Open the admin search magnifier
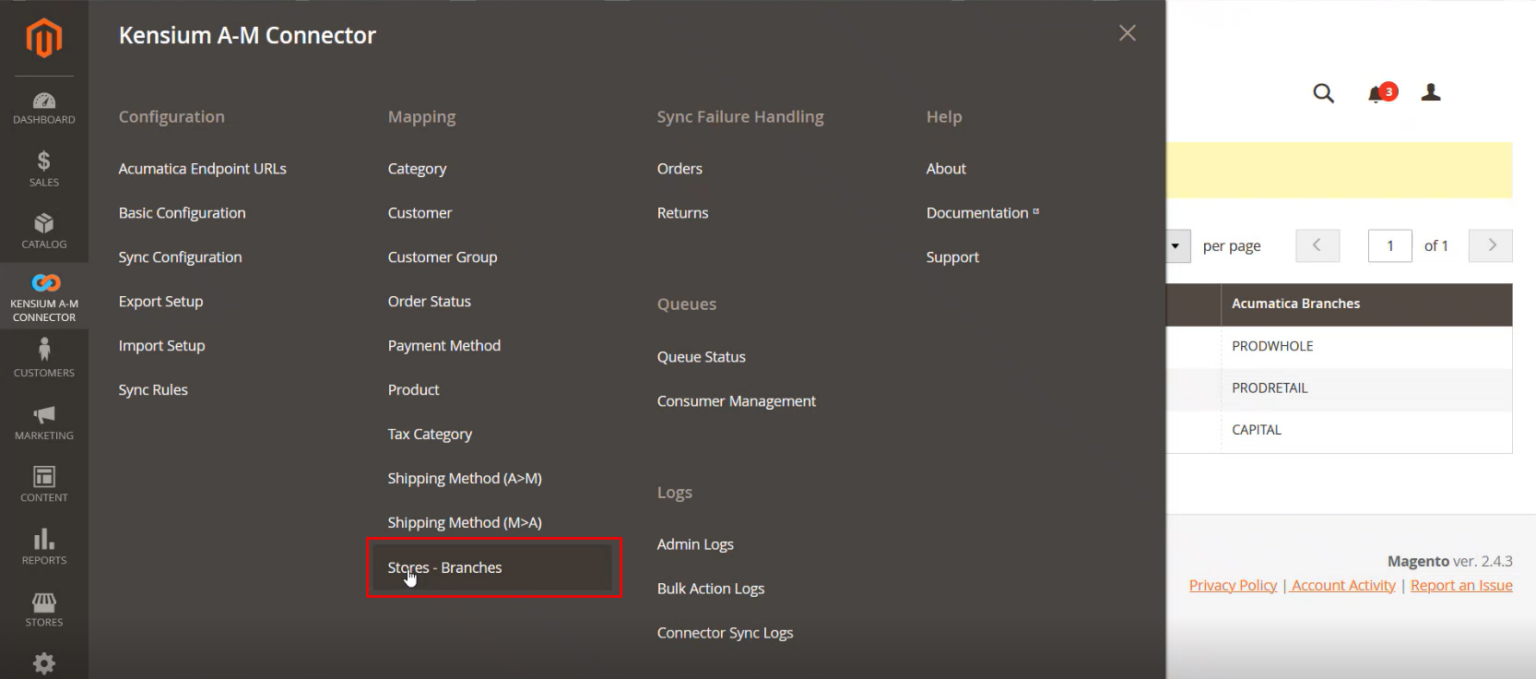Image resolution: width=1536 pixels, height=679 pixels. (x=1323, y=92)
